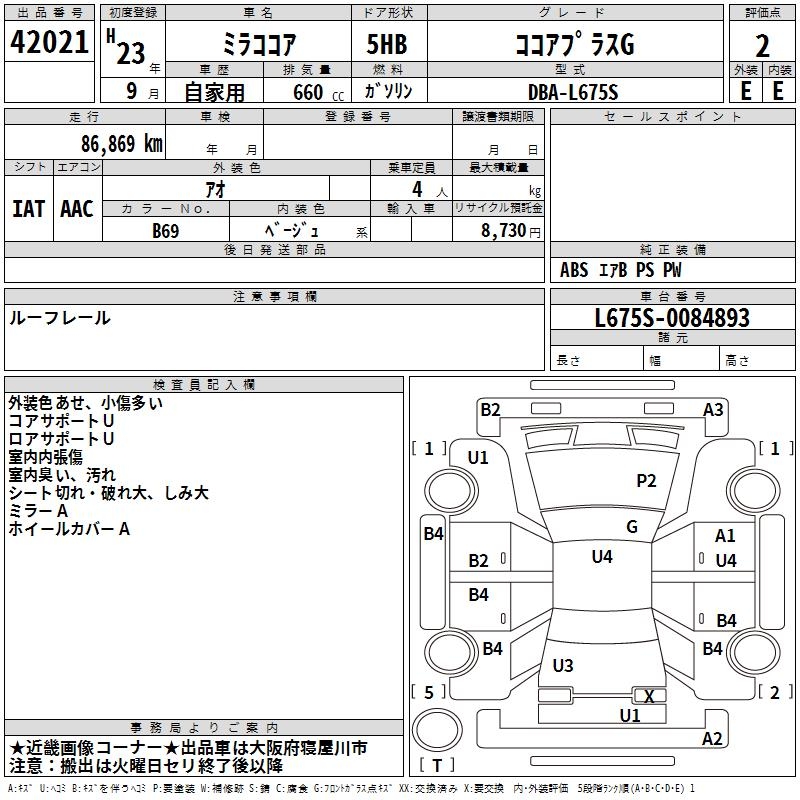
Task: Select the recycle deposit 8,730円
Action: 511,231
